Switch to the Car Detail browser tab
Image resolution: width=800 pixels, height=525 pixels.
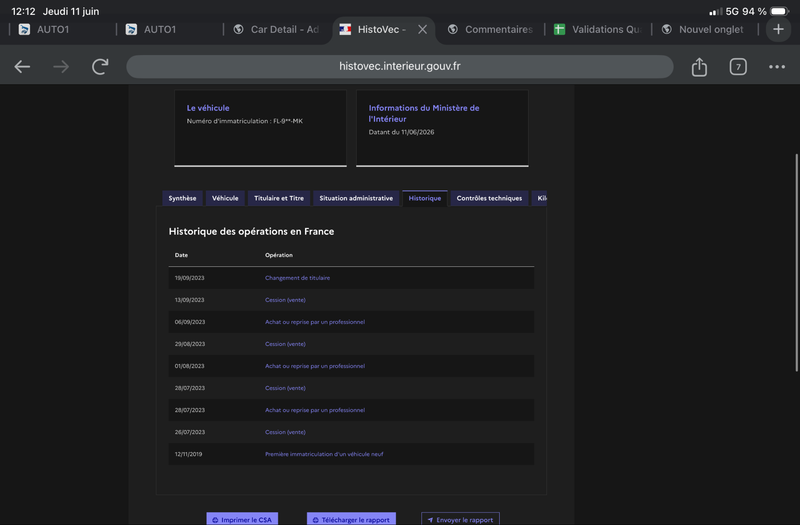(x=277, y=30)
